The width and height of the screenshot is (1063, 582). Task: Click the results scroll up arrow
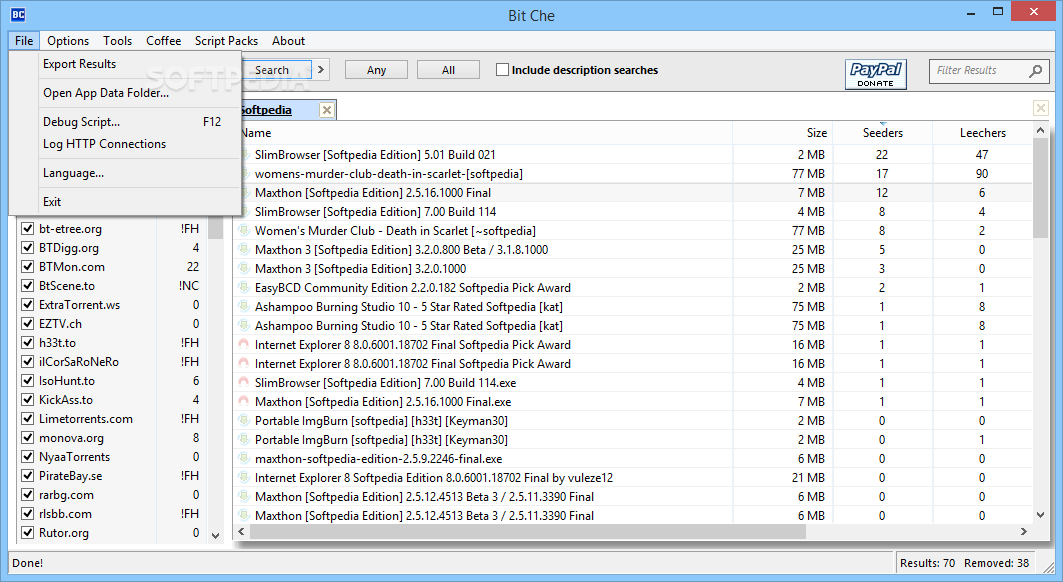tap(1040, 130)
